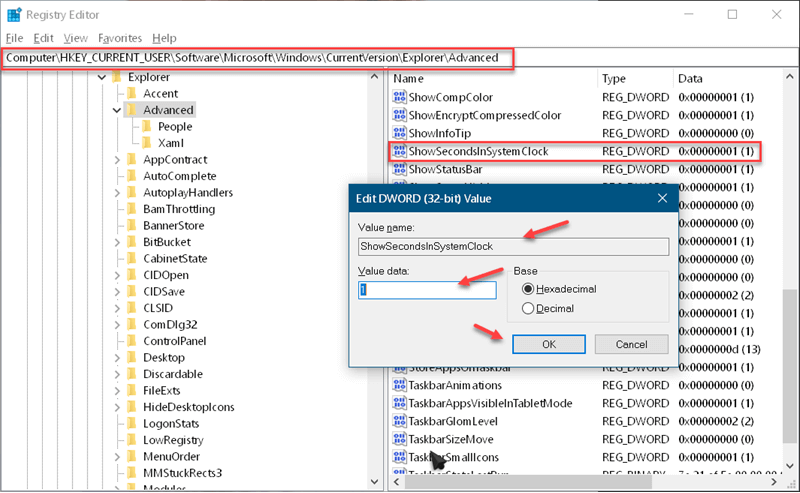Screen dimensions: 800x493
Task: Click the TaskbarSizeMove value icon
Action: coord(399,439)
